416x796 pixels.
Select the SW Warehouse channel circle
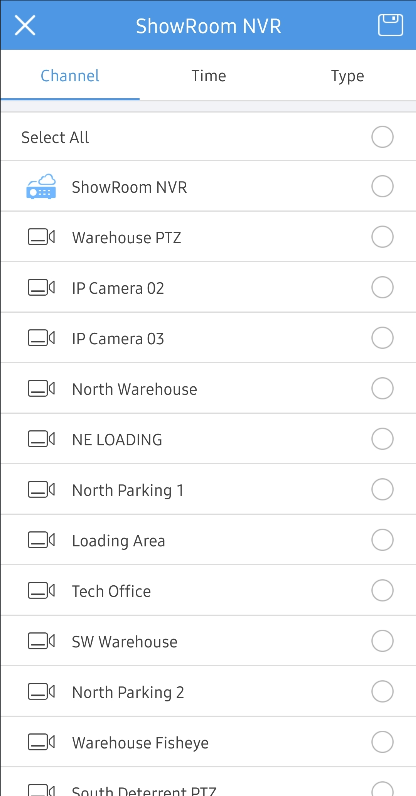(382, 641)
